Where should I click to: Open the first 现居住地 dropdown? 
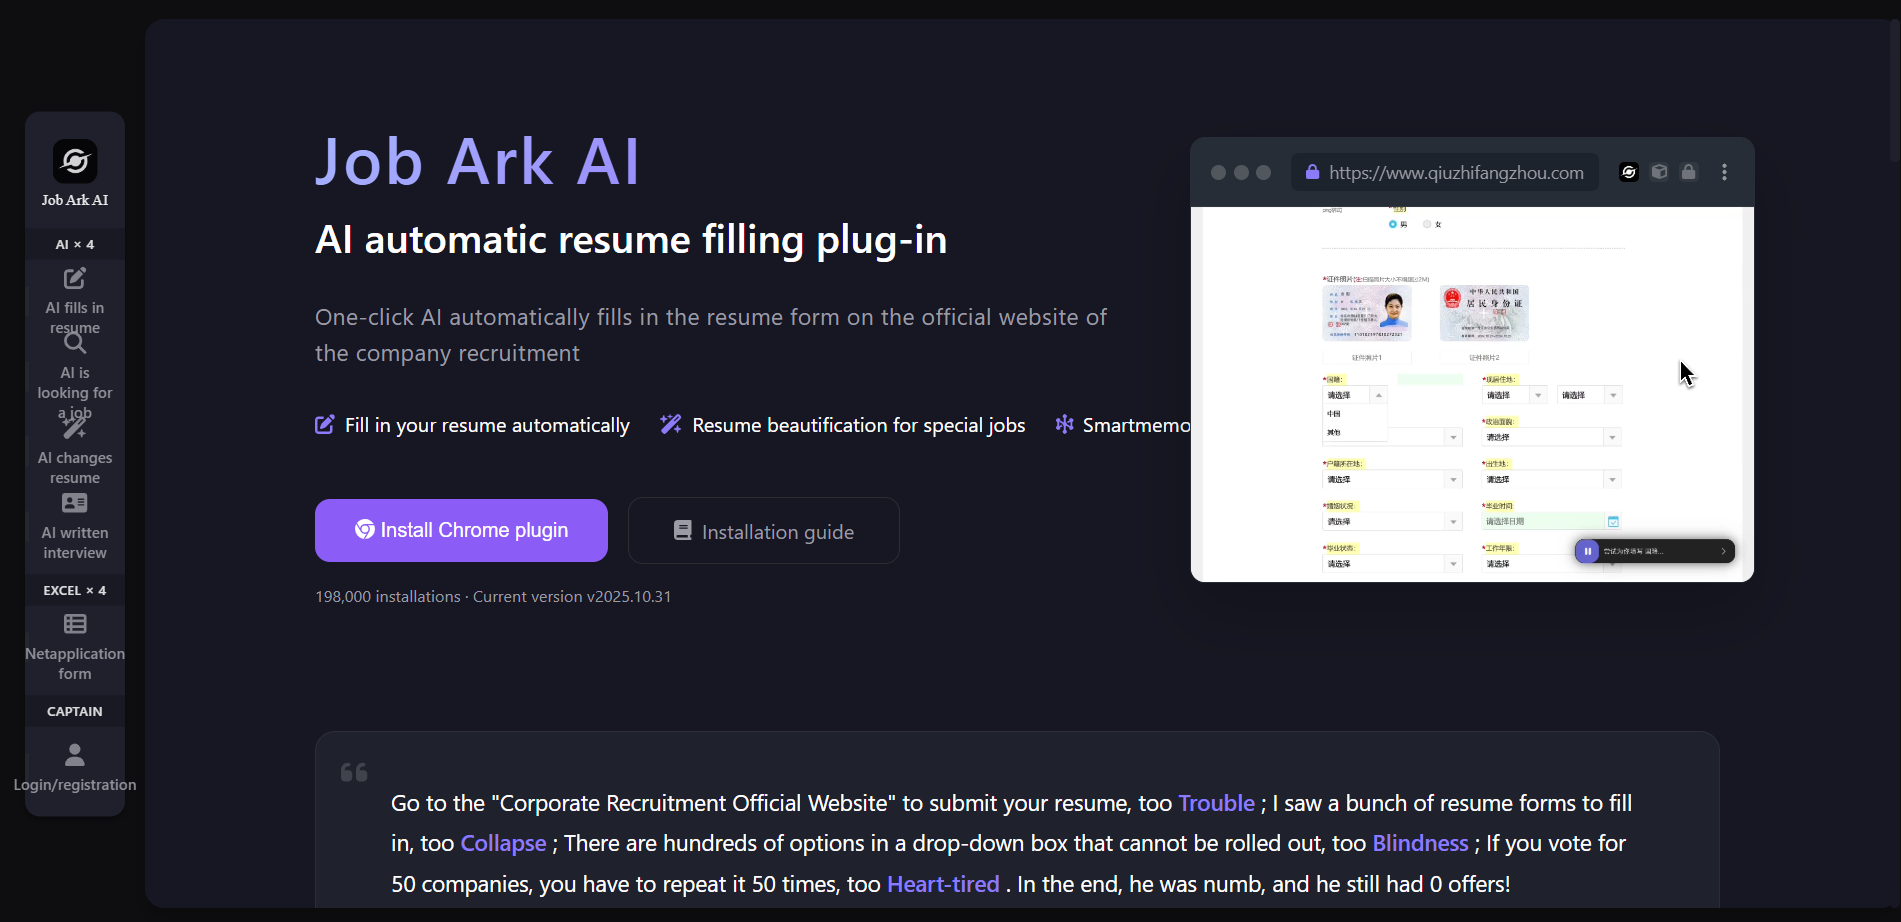pyautogui.click(x=1514, y=395)
